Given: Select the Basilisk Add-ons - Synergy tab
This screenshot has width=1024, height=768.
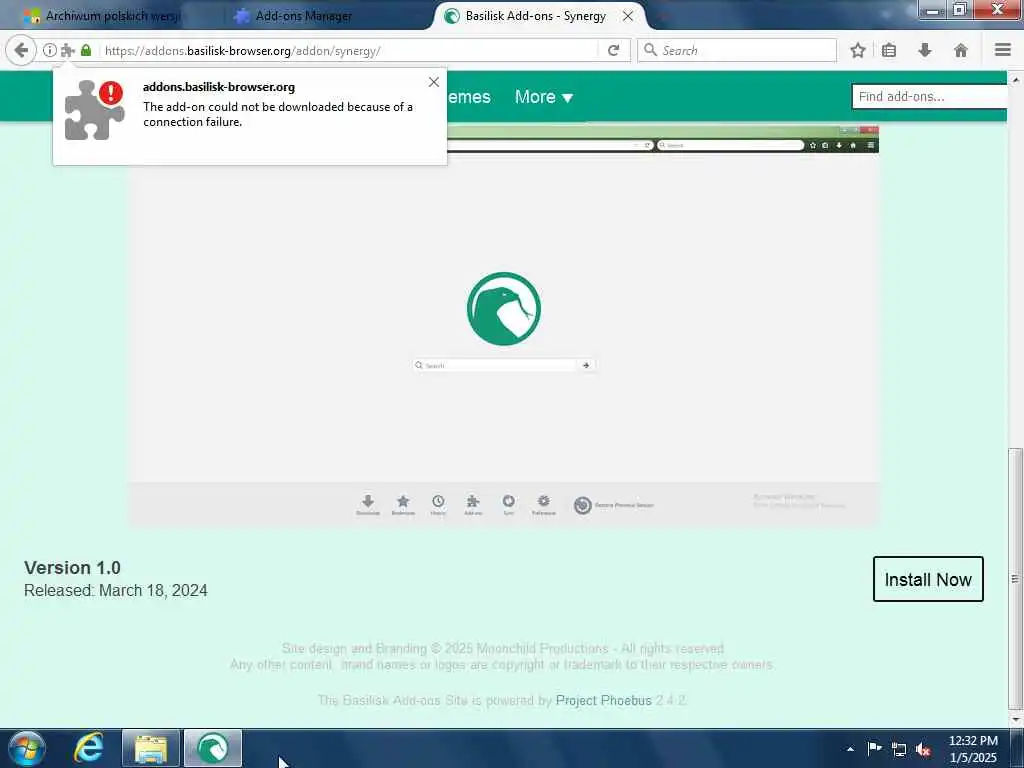Looking at the screenshot, I should pos(536,16).
